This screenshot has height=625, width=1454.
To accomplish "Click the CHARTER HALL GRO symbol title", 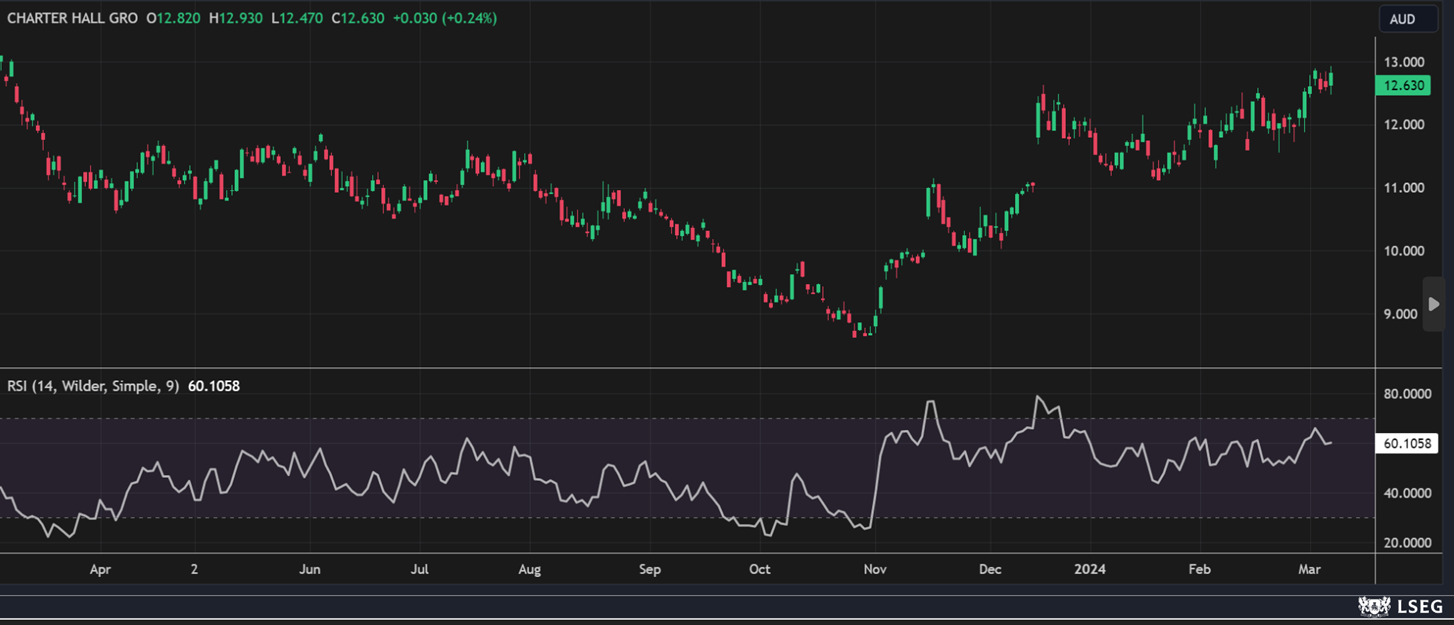I will tap(73, 18).
